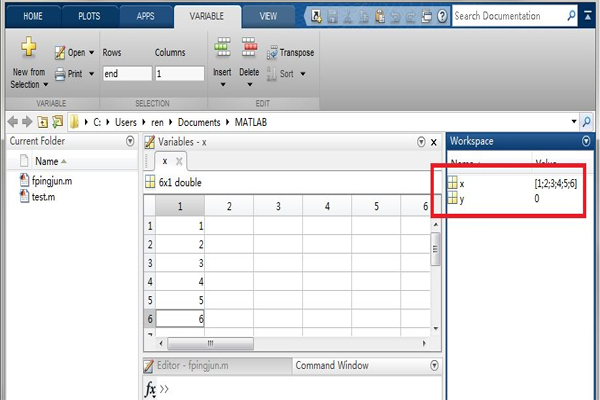The height and width of the screenshot is (400, 600).
Task: Switch to the APPS tab
Action: (x=145, y=16)
